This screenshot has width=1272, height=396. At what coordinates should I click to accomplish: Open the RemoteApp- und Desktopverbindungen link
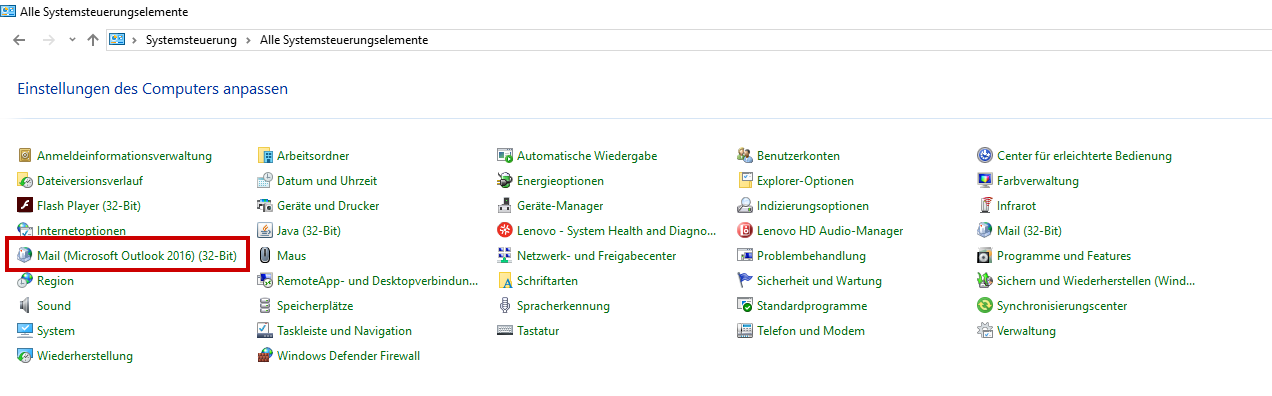coord(377,281)
